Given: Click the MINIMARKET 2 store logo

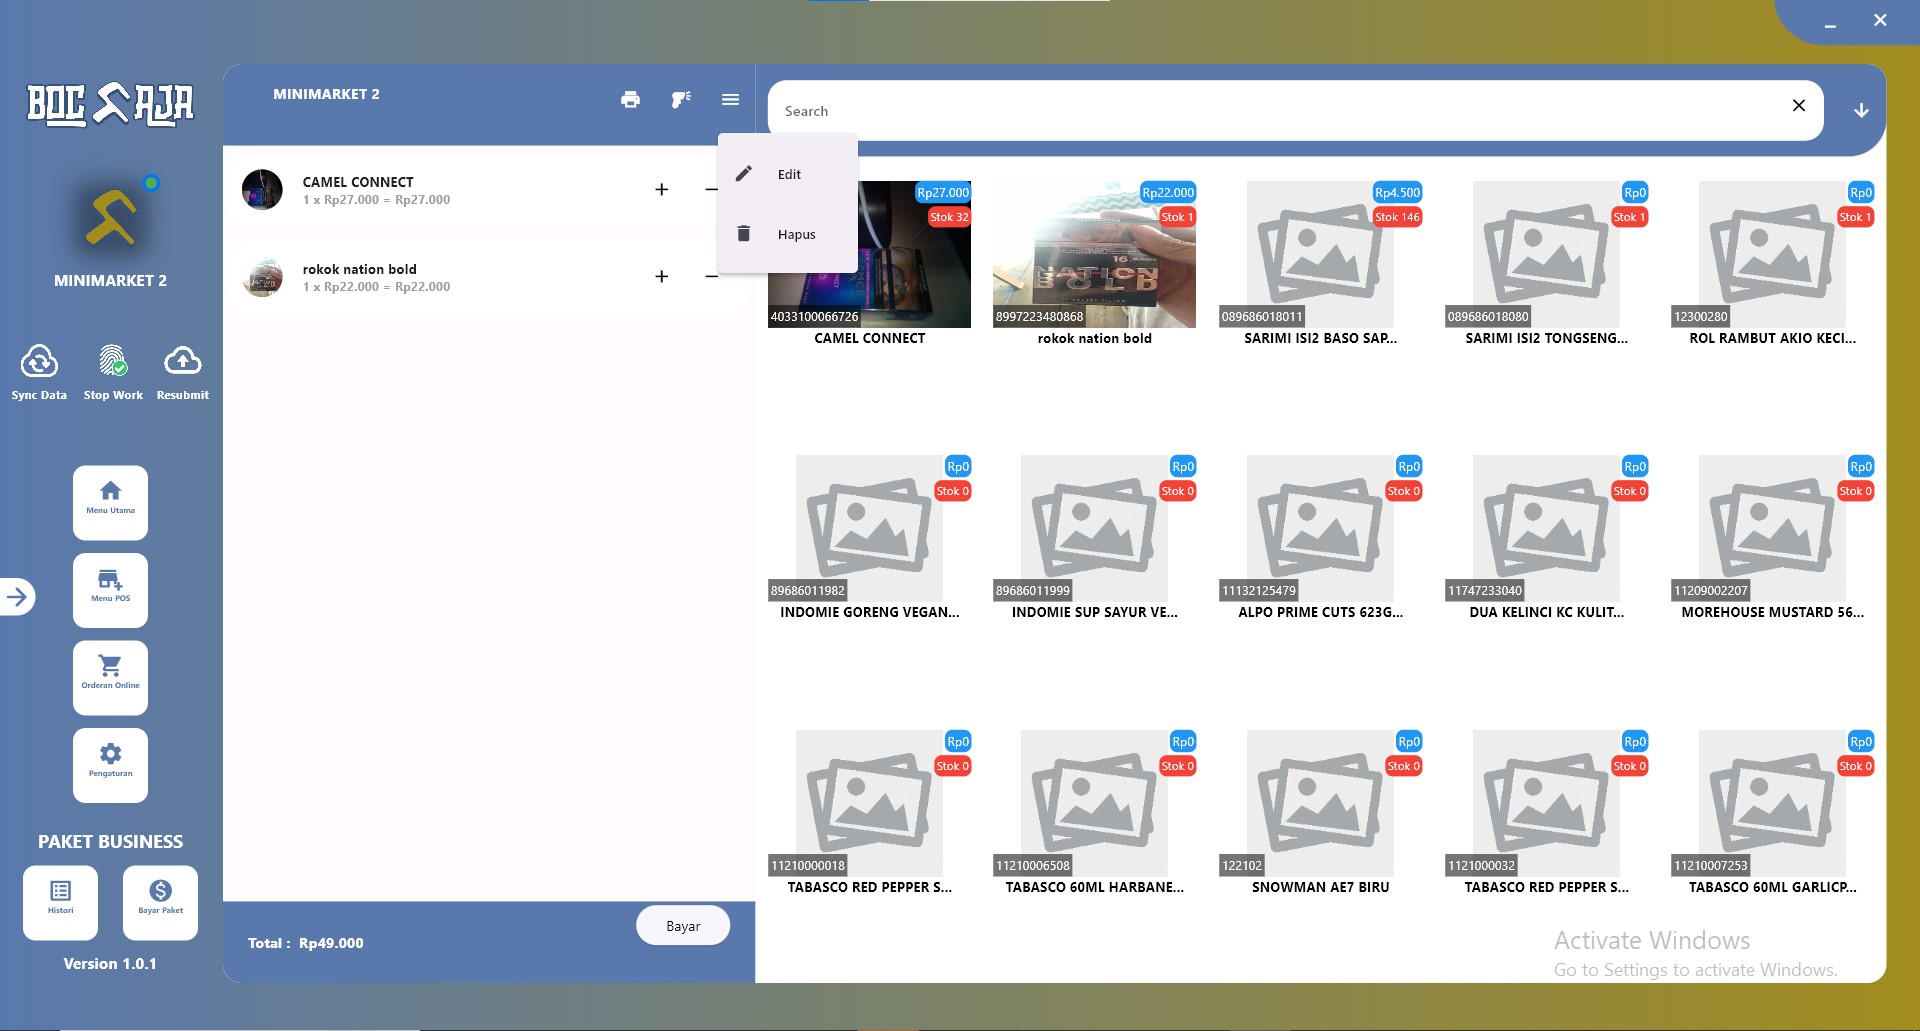Looking at the screenshot, I should tap(111, 218).
